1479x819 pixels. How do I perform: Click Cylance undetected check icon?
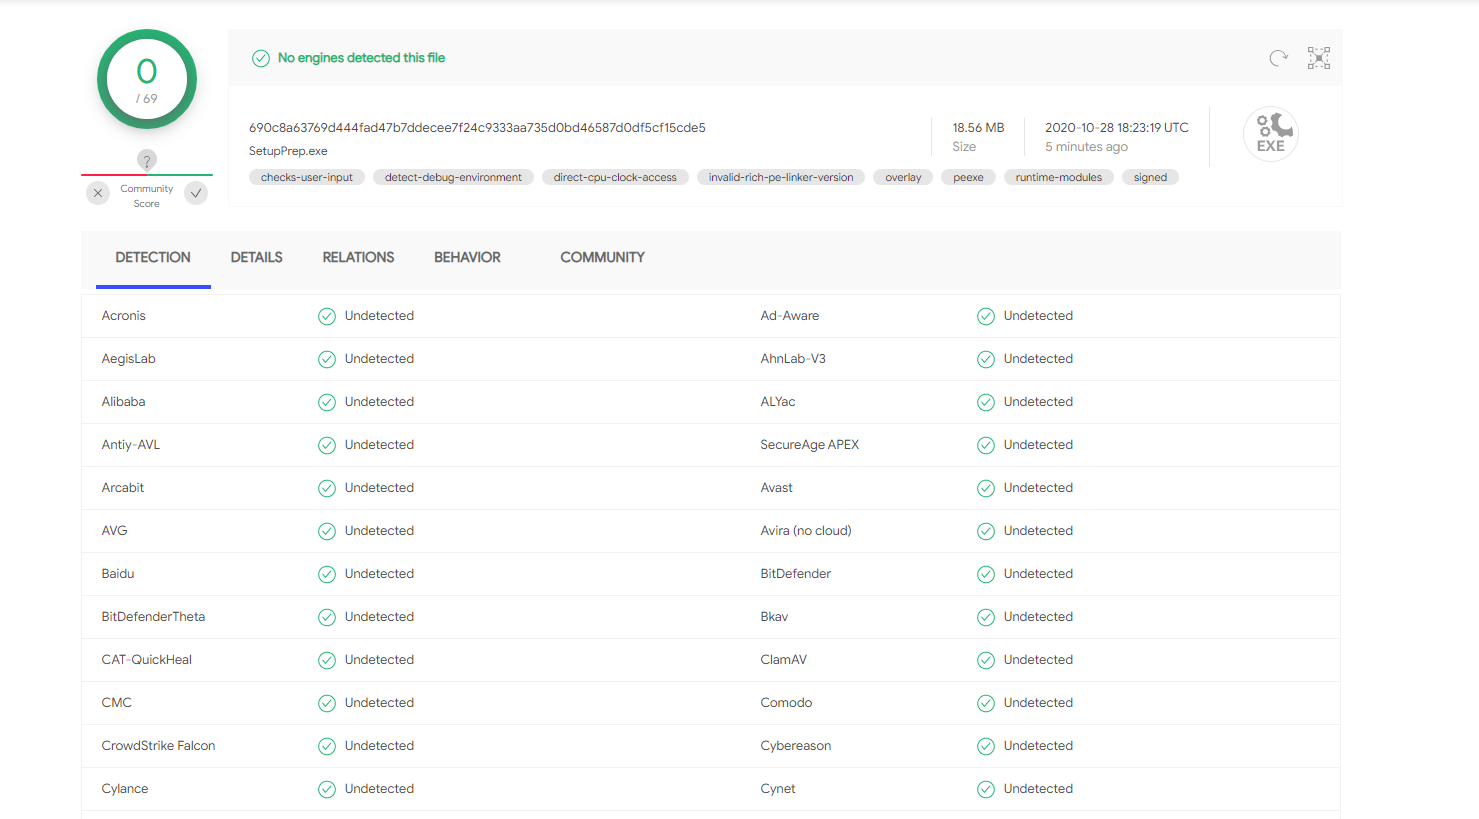coord(327,789)
